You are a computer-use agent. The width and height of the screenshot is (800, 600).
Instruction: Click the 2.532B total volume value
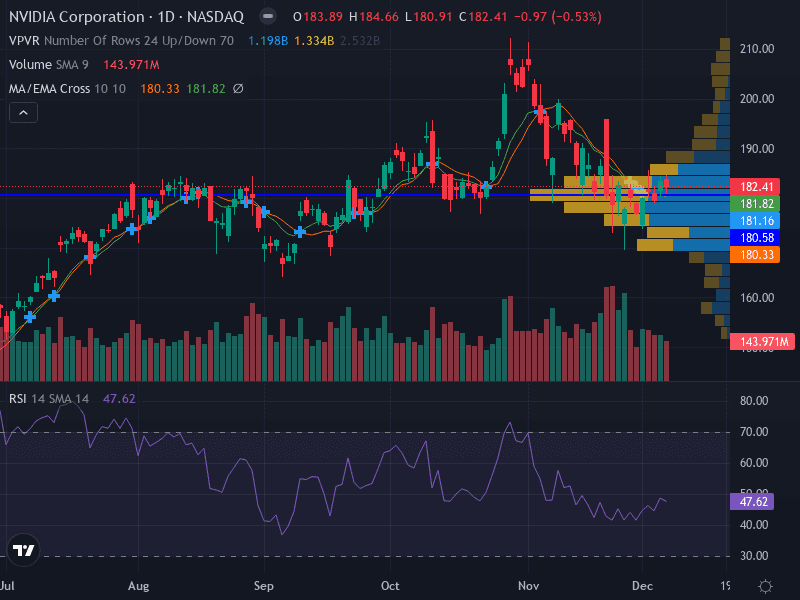click(360, 41)
